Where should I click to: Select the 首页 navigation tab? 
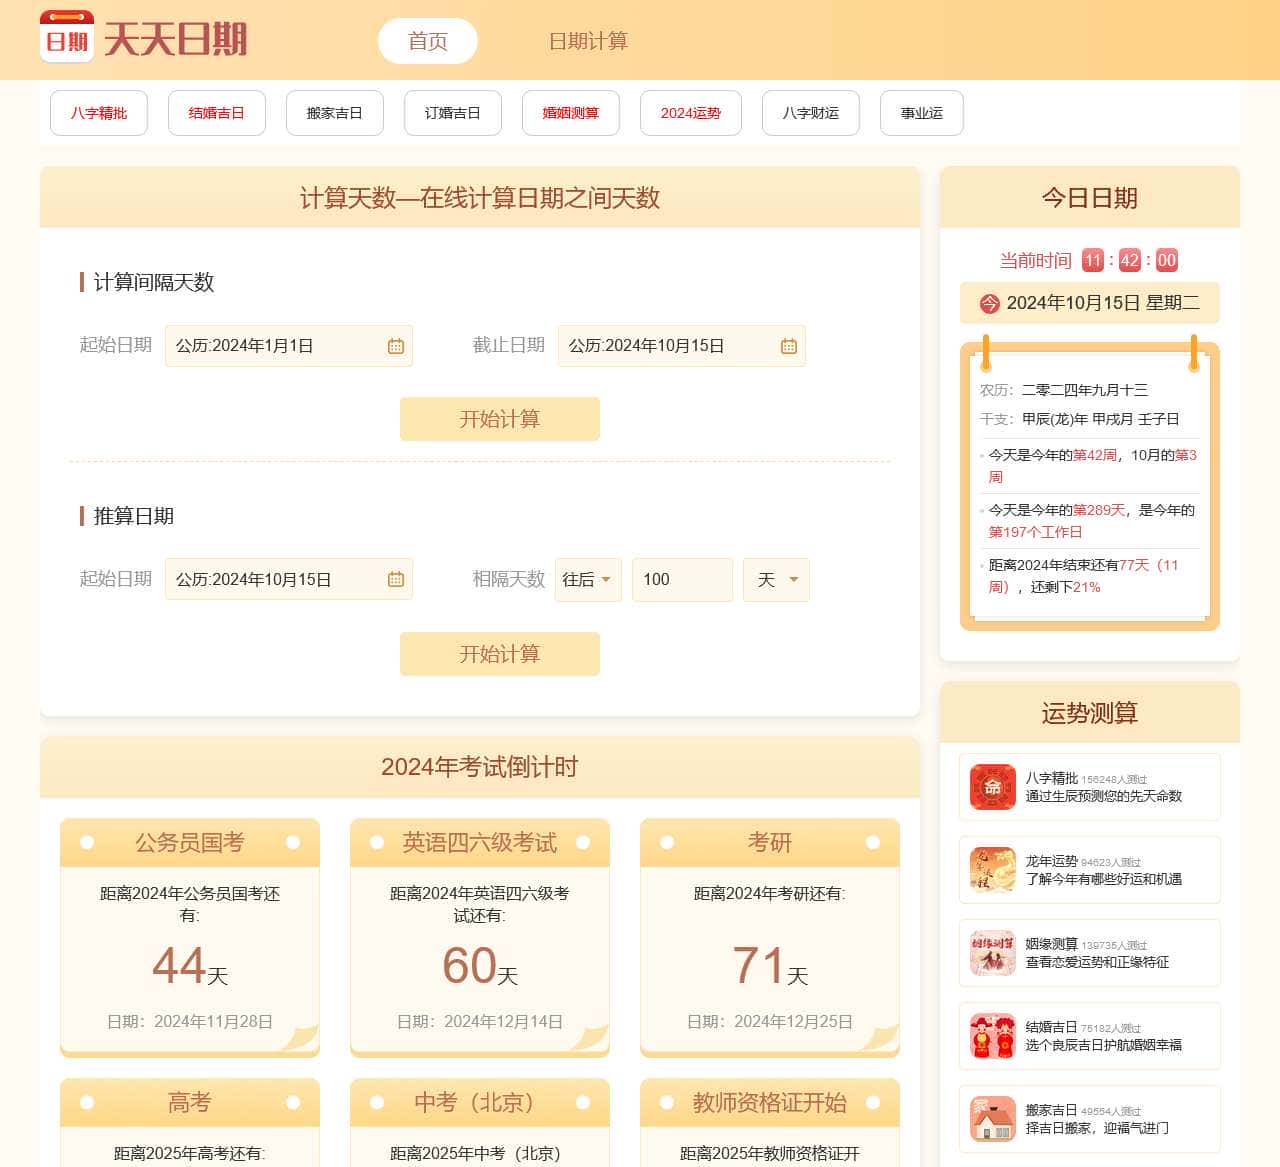pos(427,41)
